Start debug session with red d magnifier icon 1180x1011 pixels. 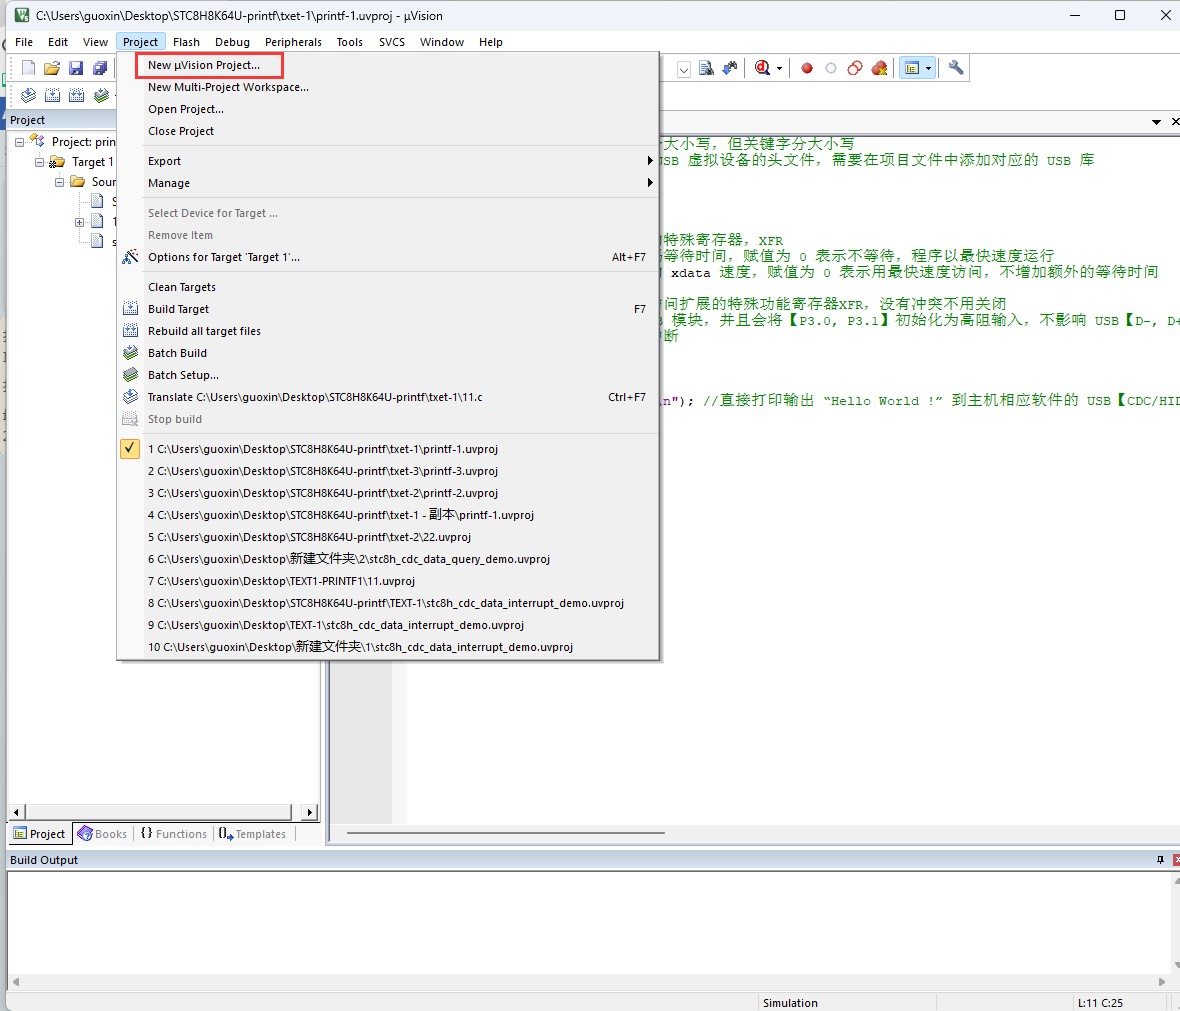(x=762, y=69)
